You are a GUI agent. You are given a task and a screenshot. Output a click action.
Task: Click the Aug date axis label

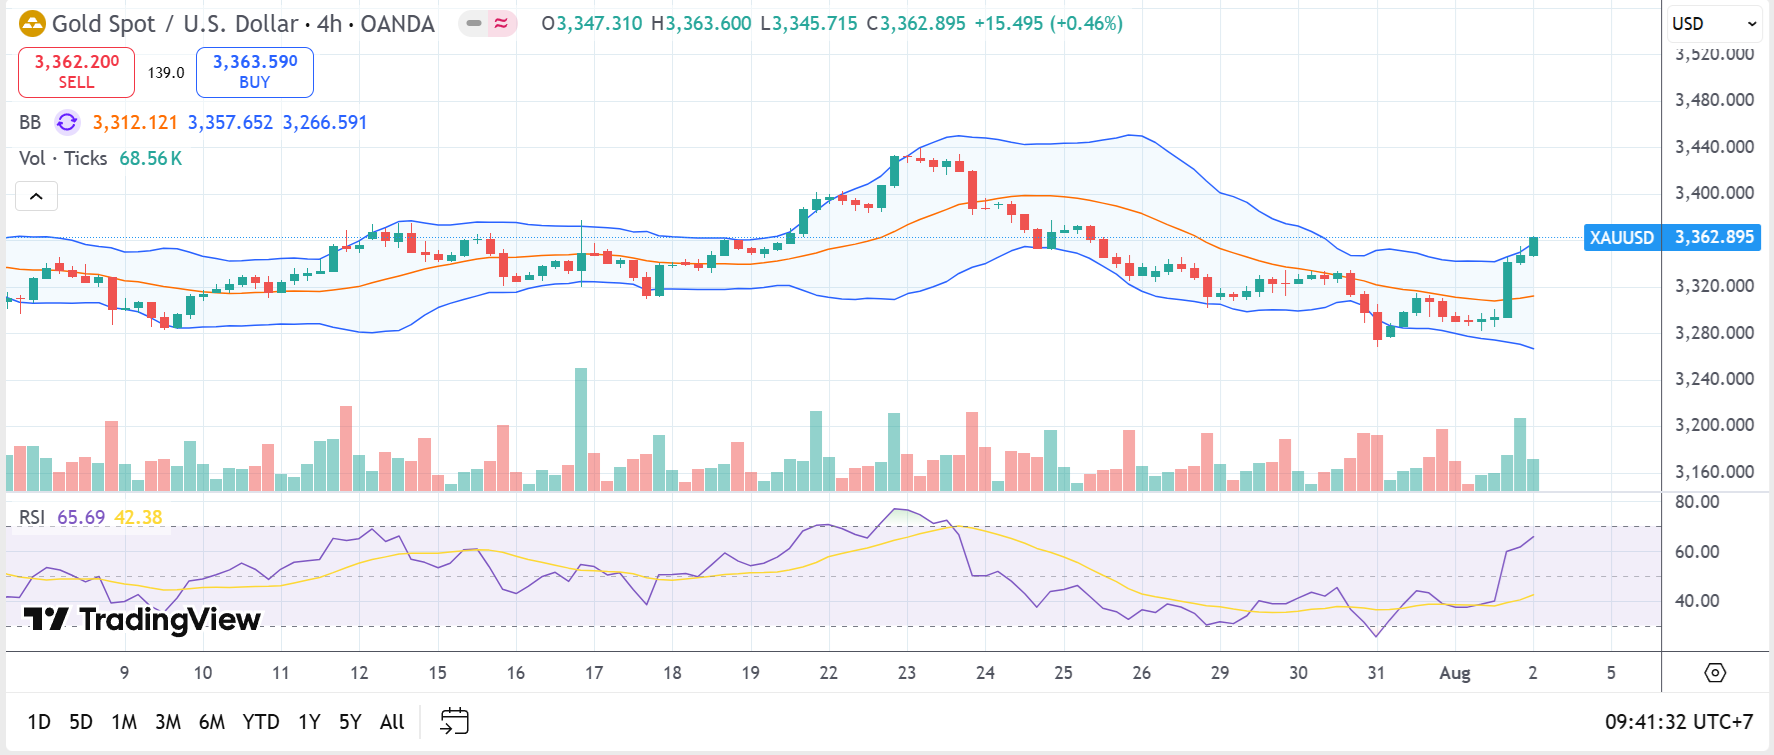(x=1455, y=673)
